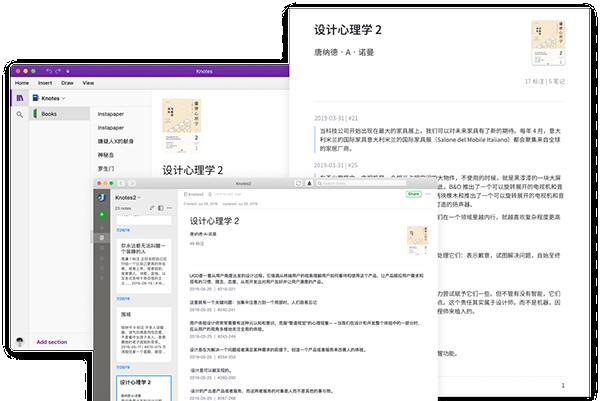Image resolution: width=600 pixels, height=401 pixels.
Task: Click author 唐纳德·A·诺曼 in PDF preview
Action: point(344,52)
